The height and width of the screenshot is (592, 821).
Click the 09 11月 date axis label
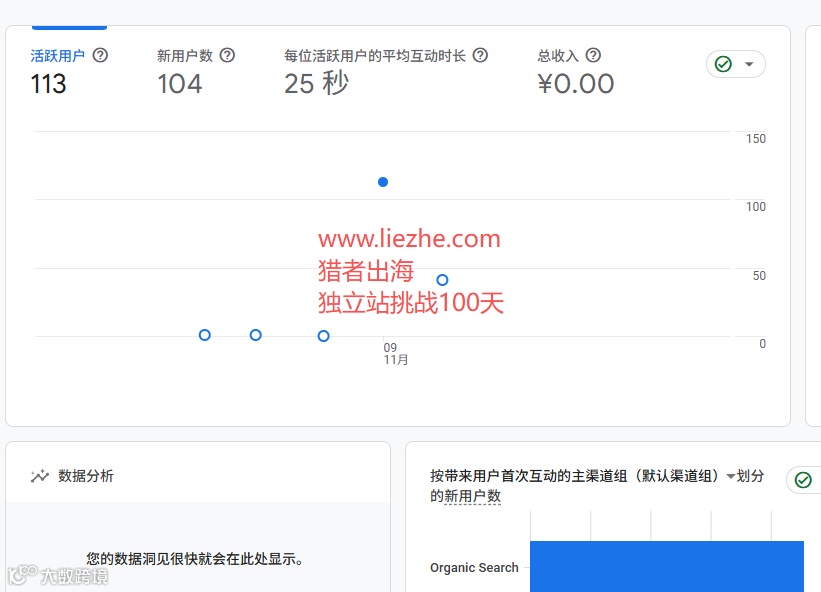point(395,354)
